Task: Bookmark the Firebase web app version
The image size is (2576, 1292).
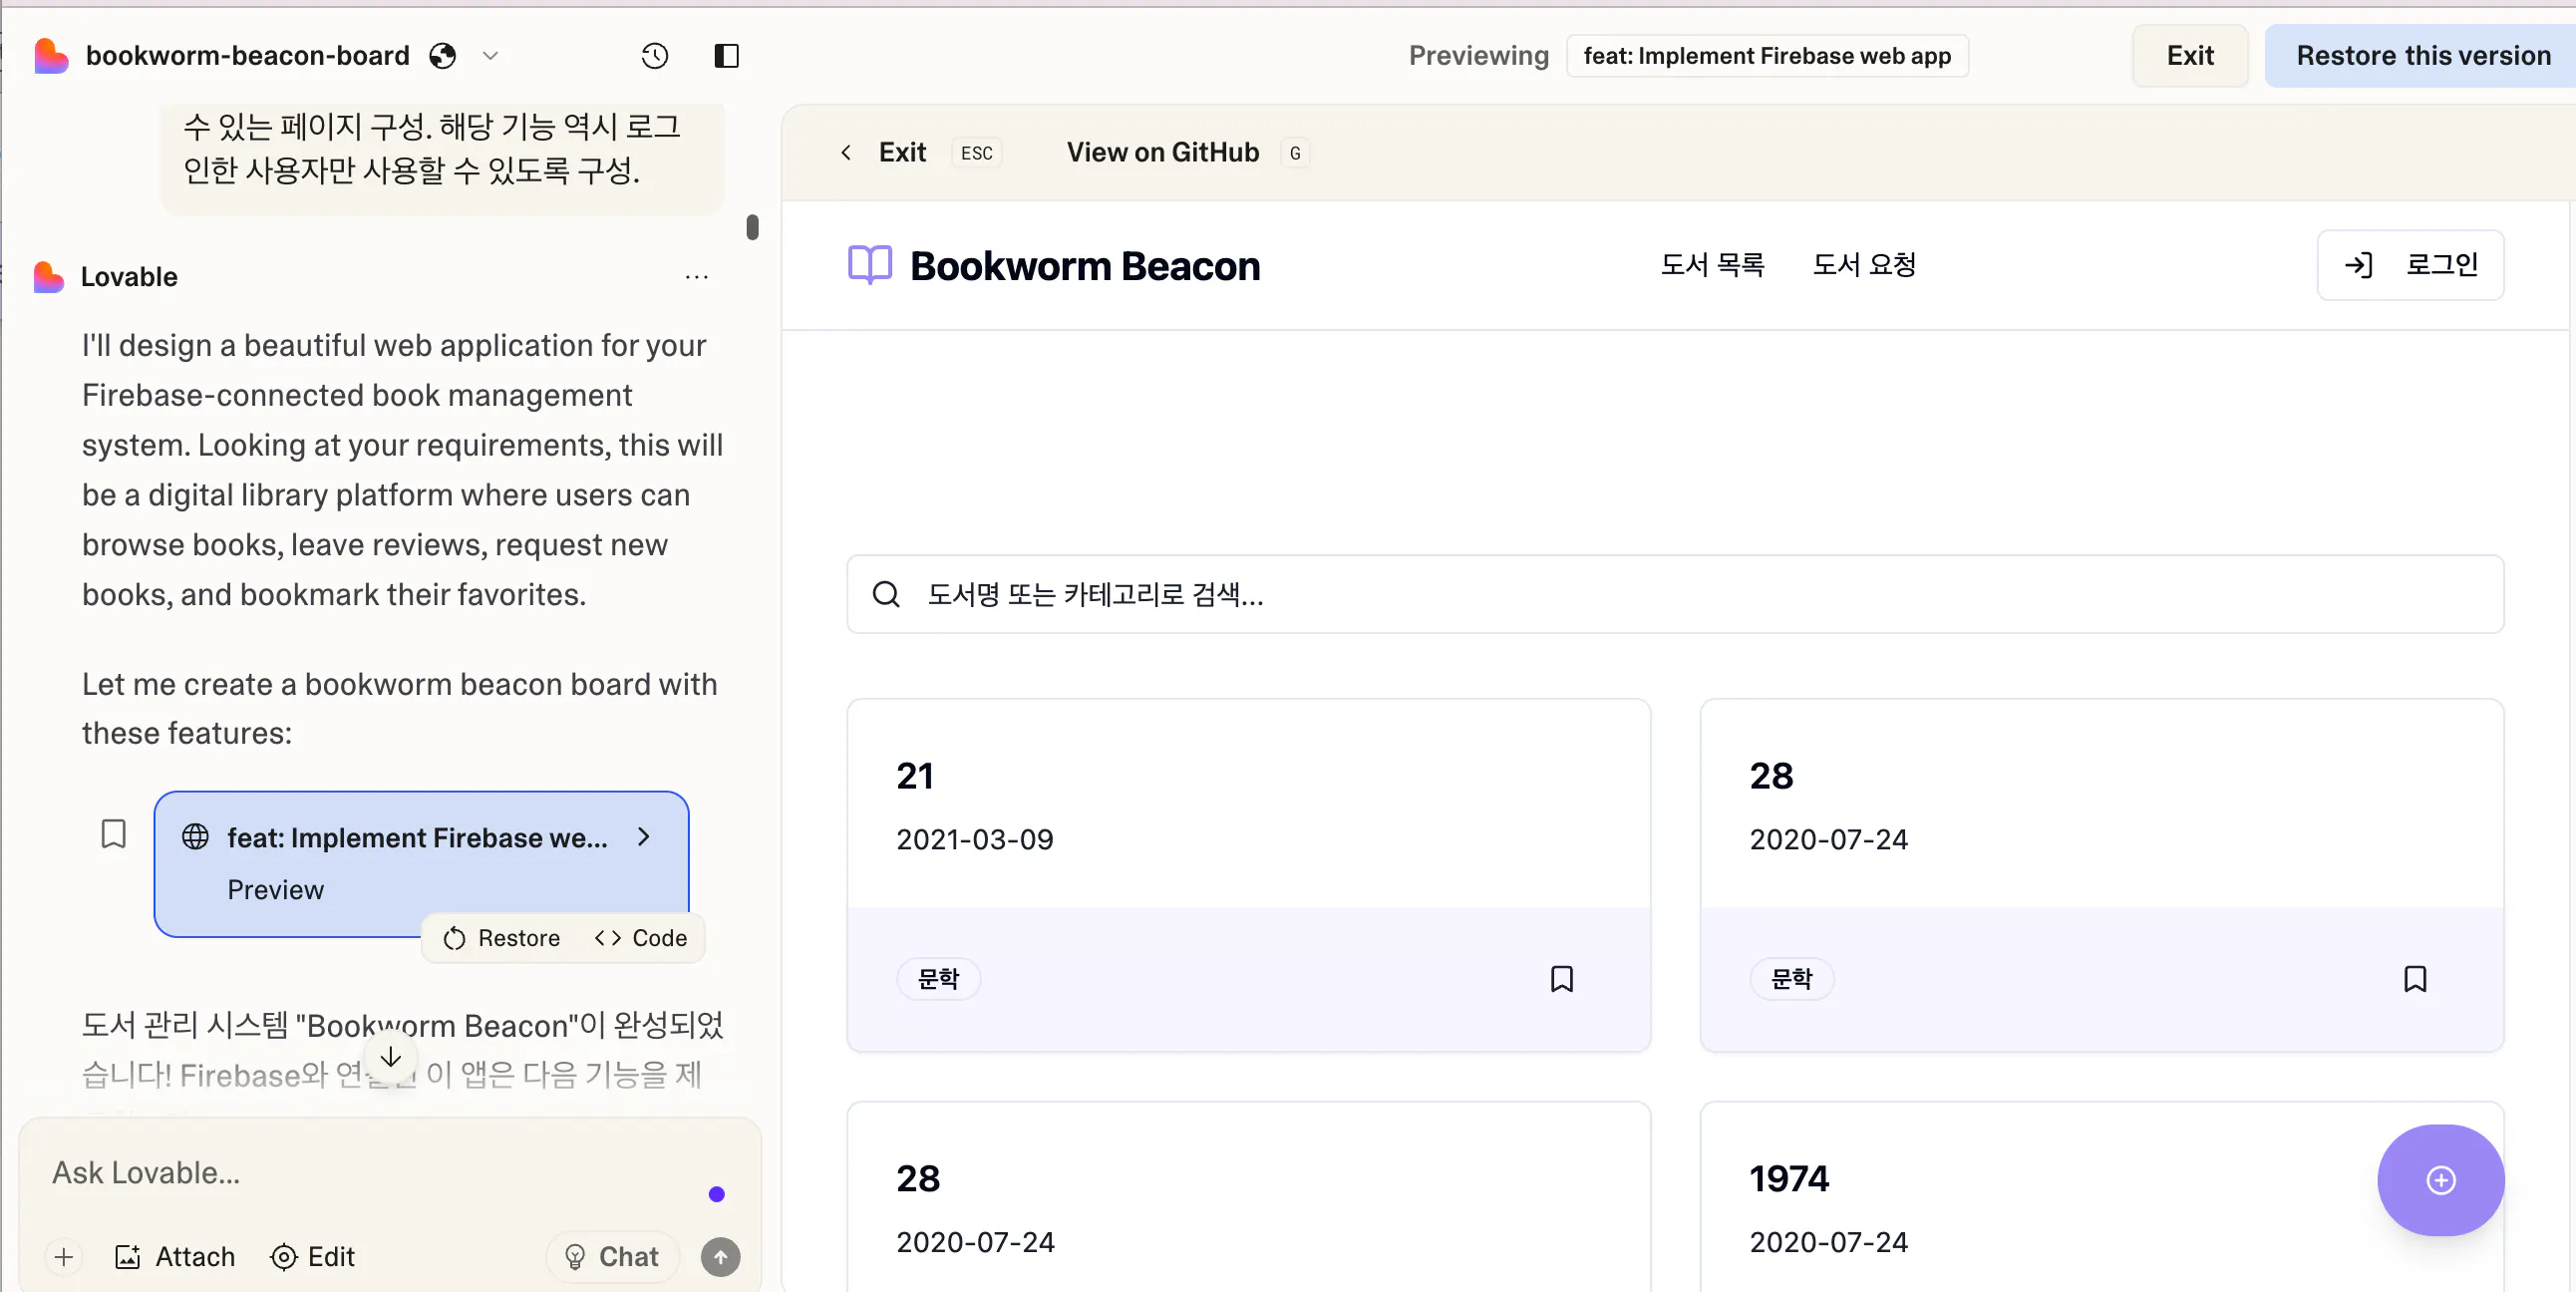Action: click(114, 834)
